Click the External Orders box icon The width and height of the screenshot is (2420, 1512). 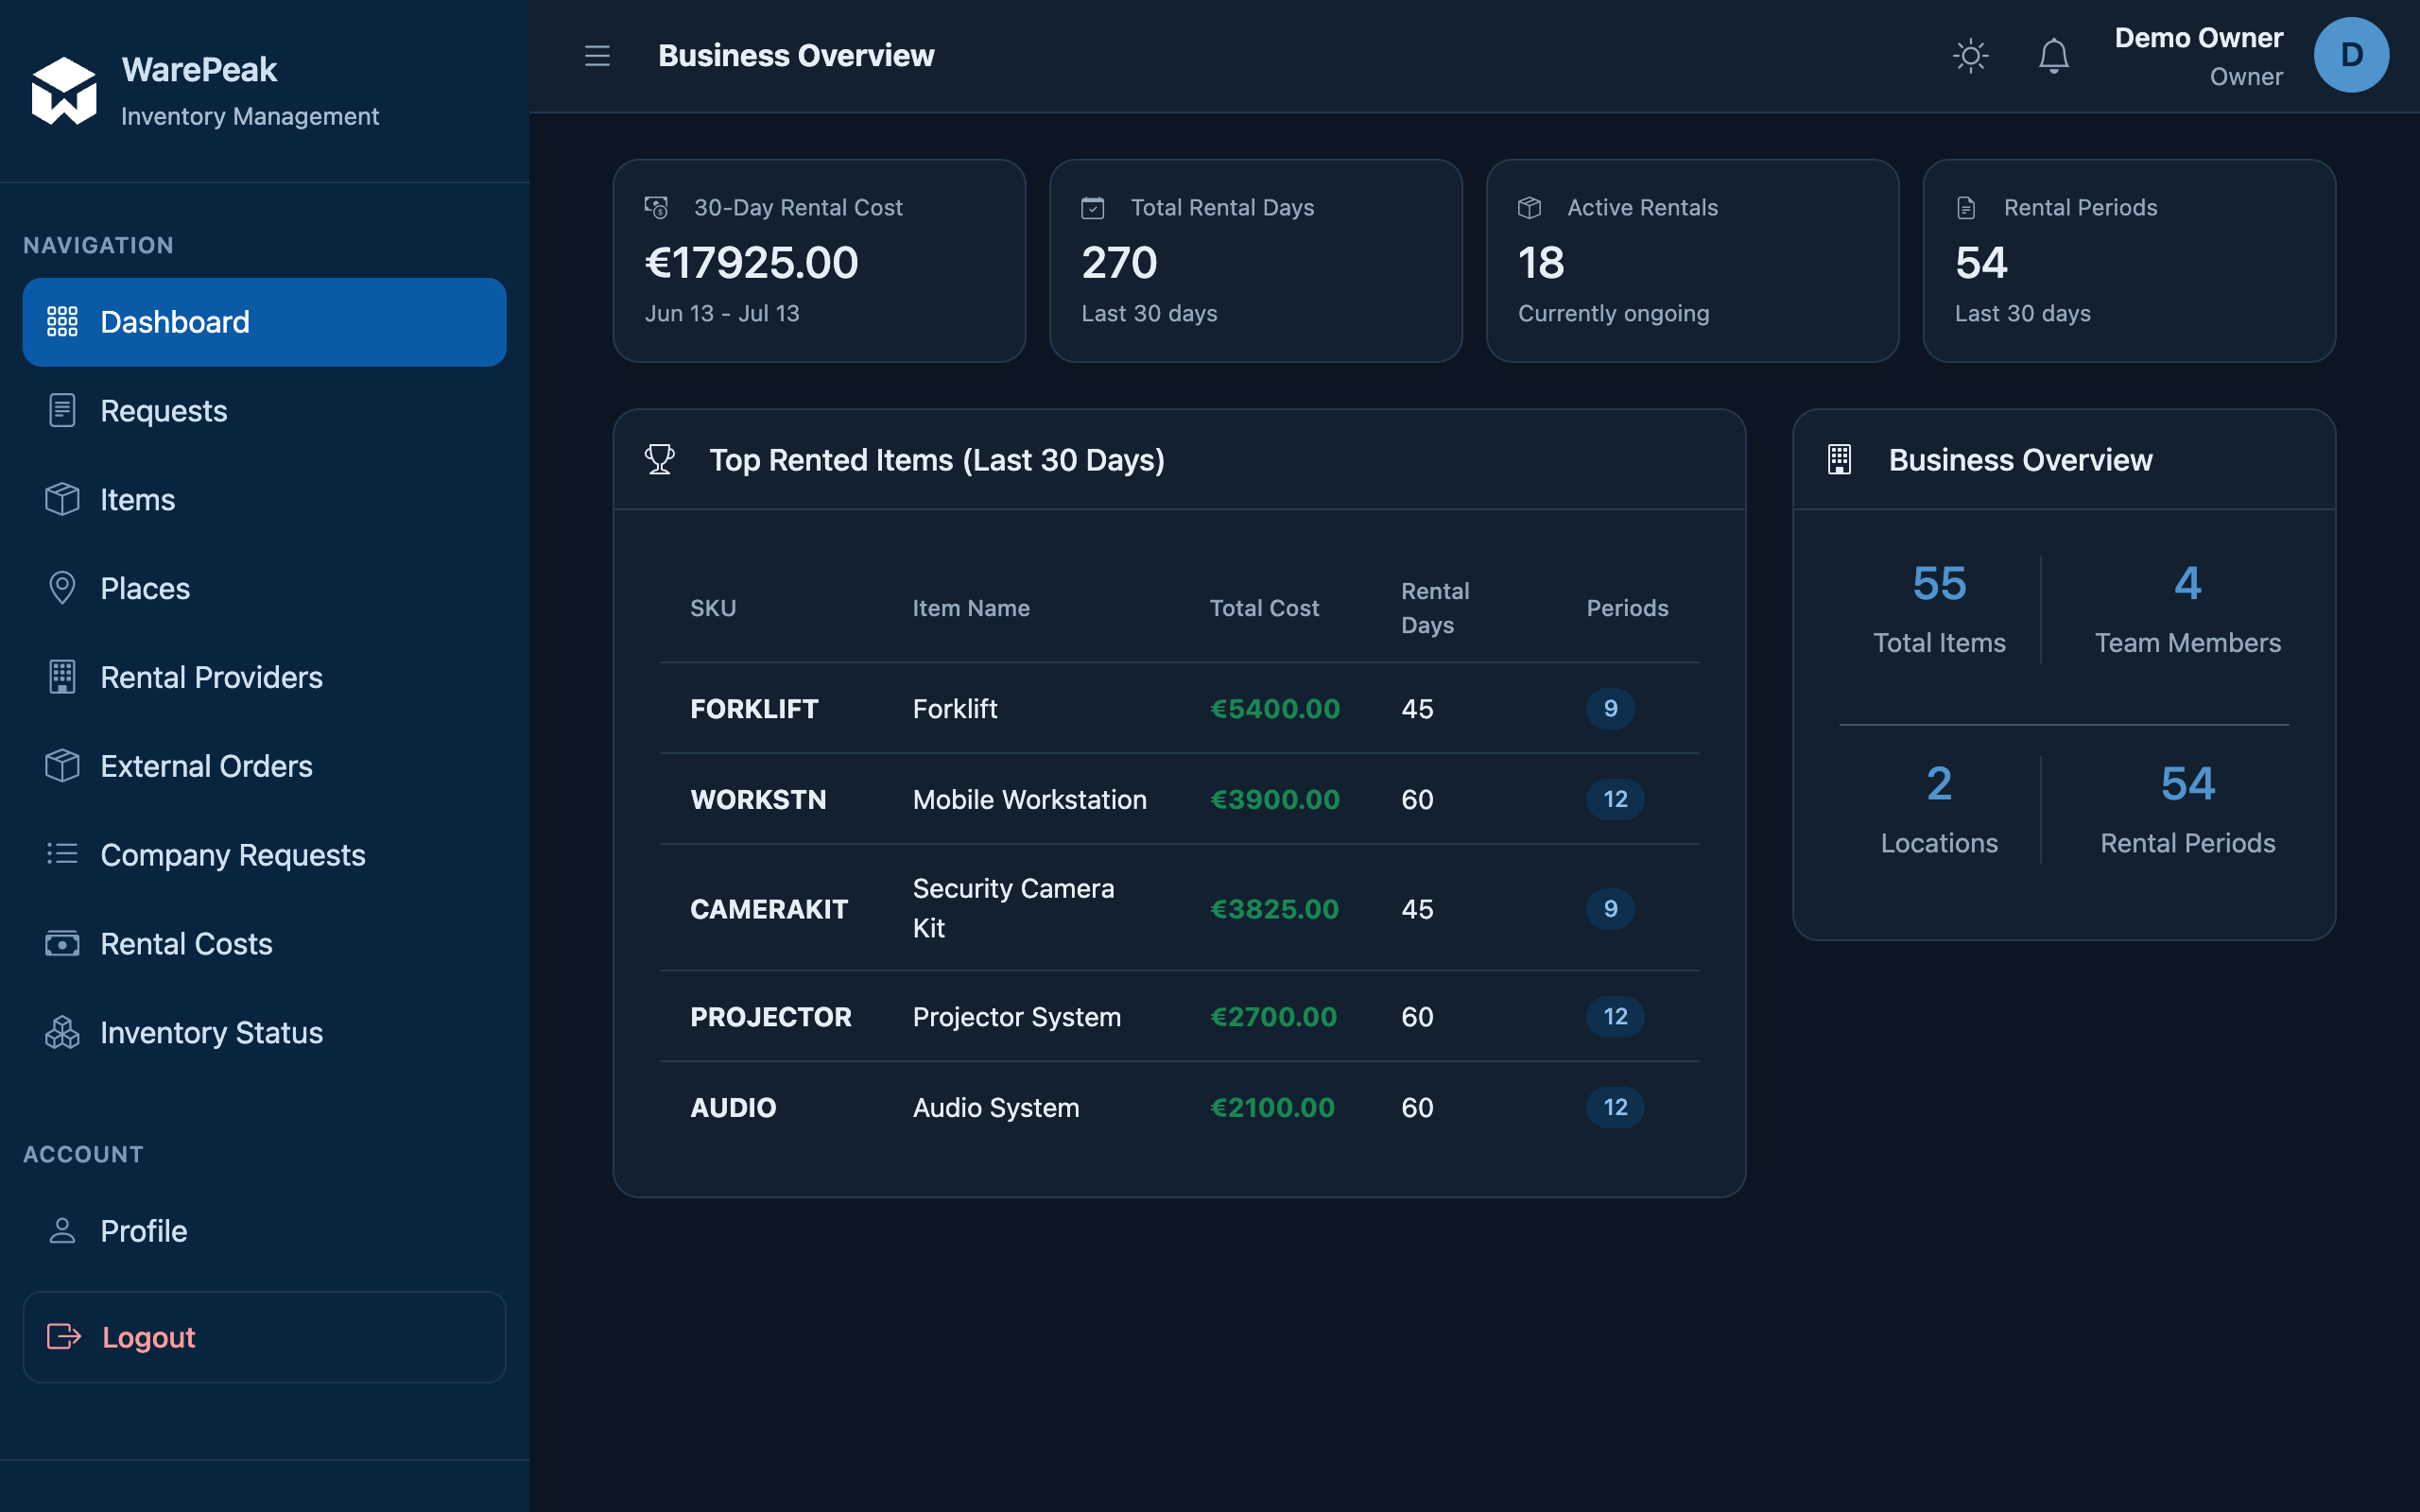[62, 766]
